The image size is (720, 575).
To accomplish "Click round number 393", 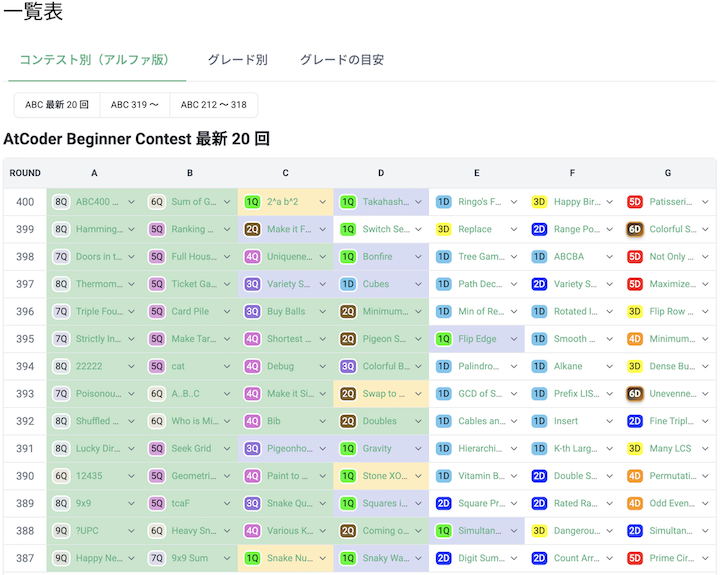I will (25, 394).
